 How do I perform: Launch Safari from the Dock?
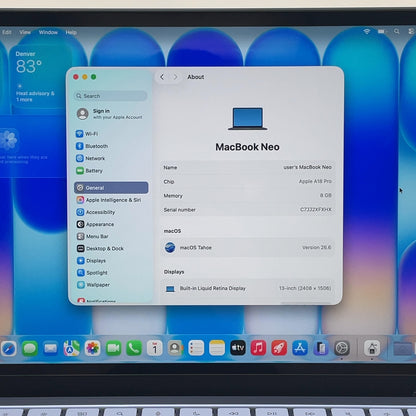click(9, 349)
